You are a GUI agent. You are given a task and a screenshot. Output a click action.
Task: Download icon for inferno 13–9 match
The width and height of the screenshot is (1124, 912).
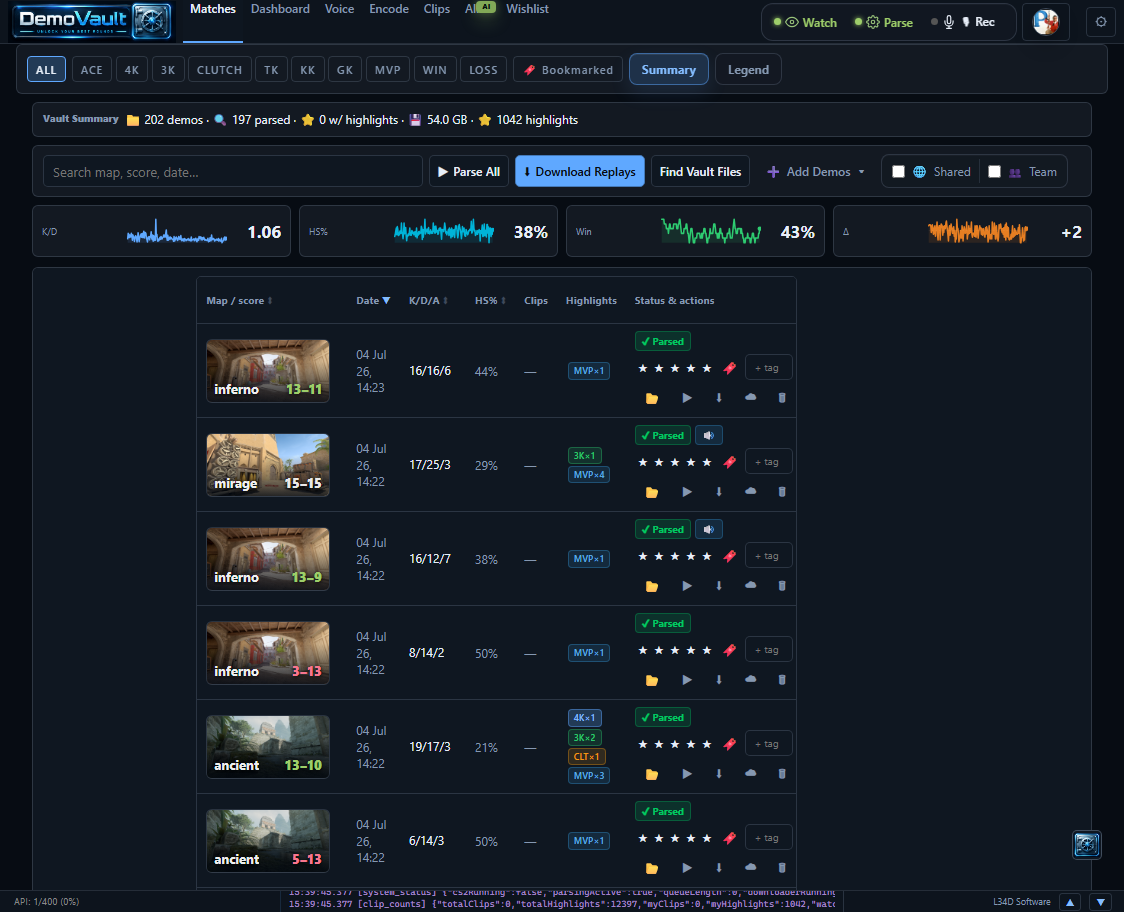(719, 586)
